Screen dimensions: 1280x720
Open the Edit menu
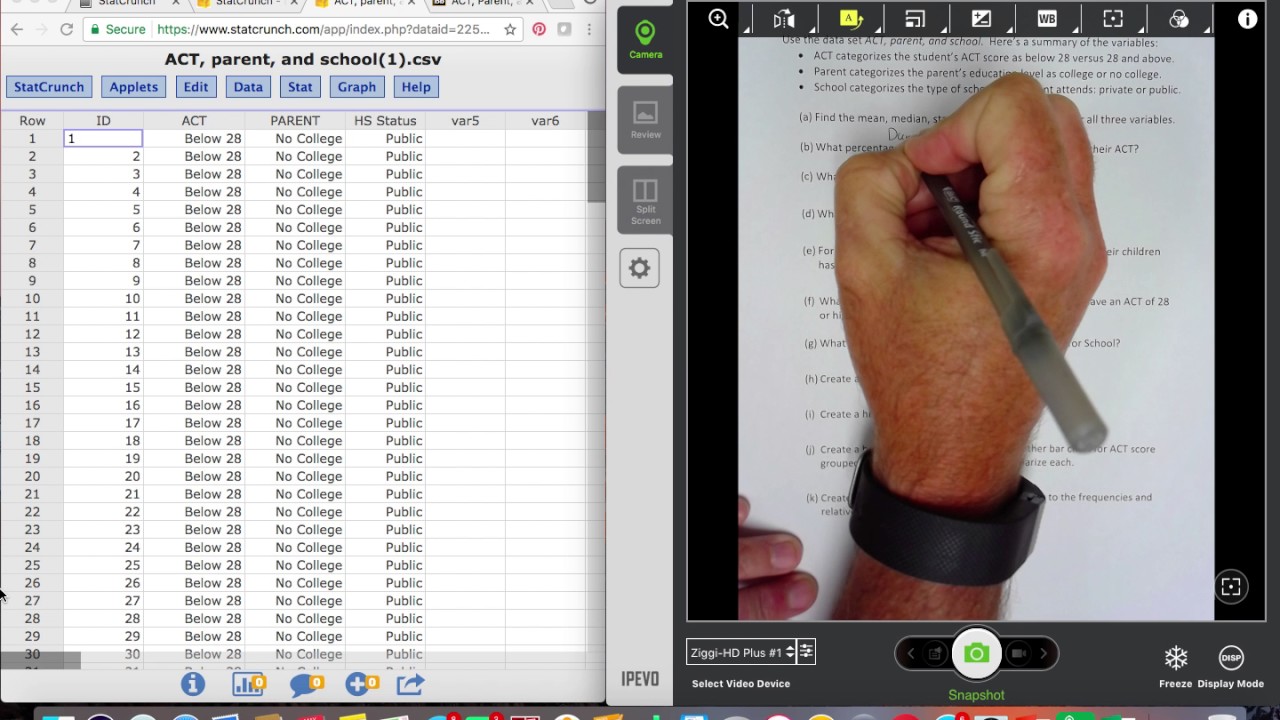point(196,87)
